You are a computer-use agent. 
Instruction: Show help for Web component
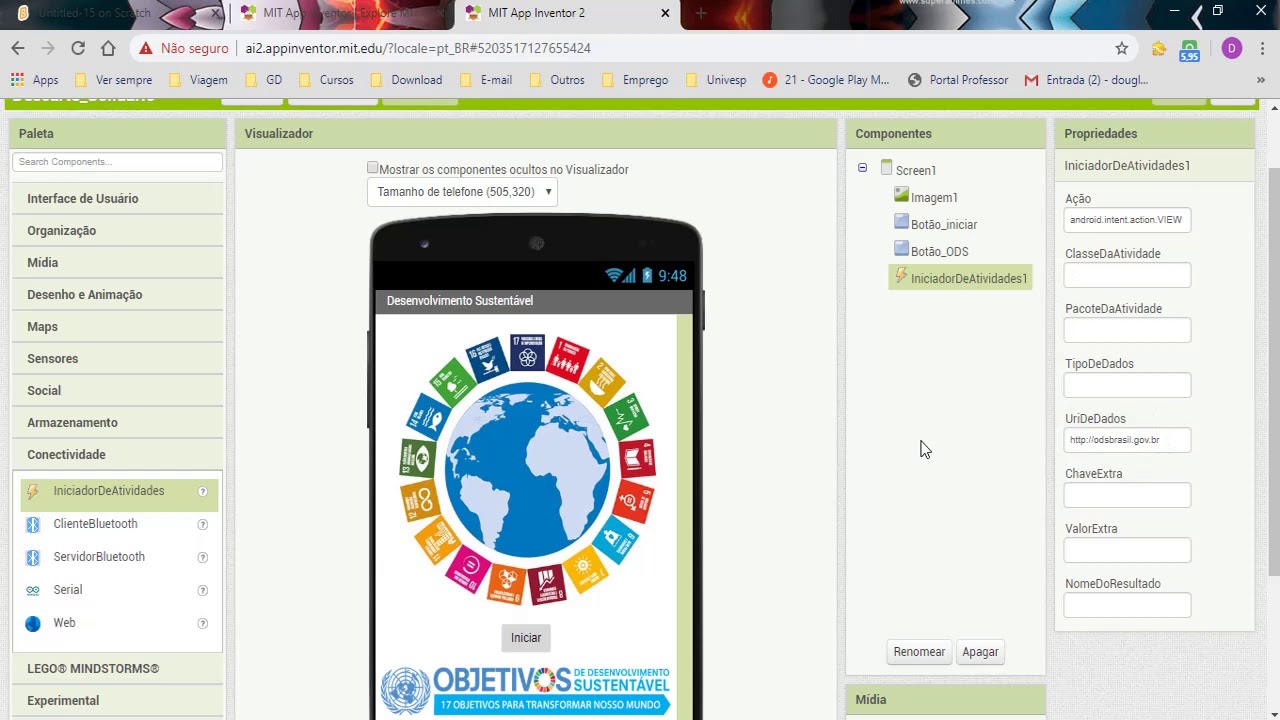pos(203,623)
